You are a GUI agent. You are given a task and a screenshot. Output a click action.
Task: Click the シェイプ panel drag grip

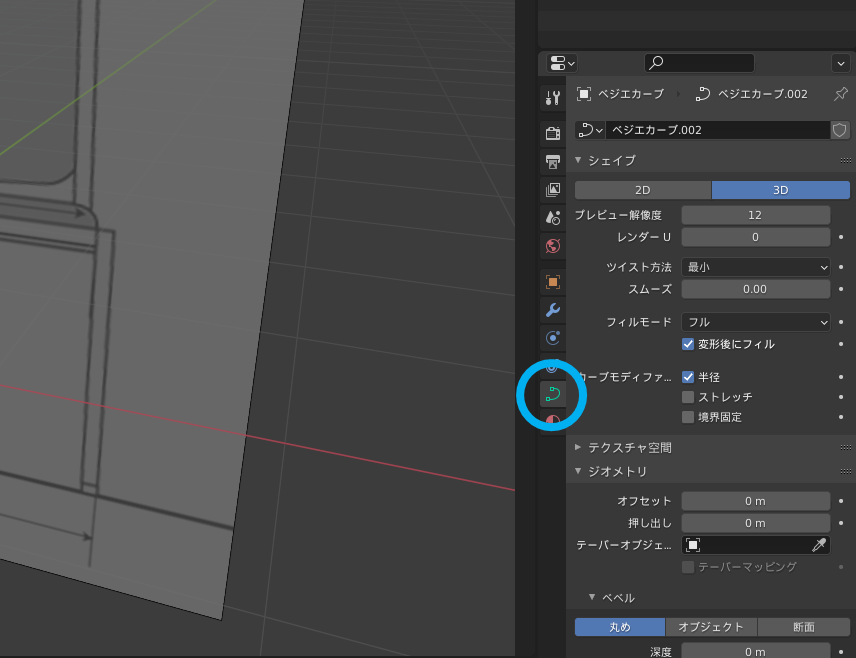[846, 161]
